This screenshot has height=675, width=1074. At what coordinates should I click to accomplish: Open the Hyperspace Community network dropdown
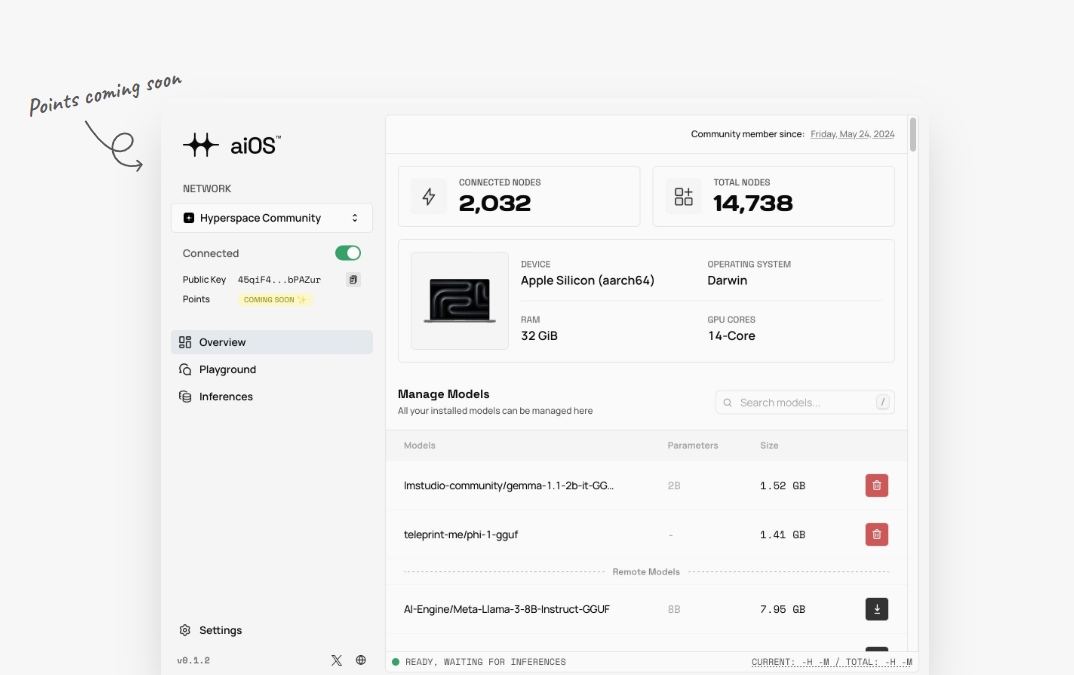[271, 218]
